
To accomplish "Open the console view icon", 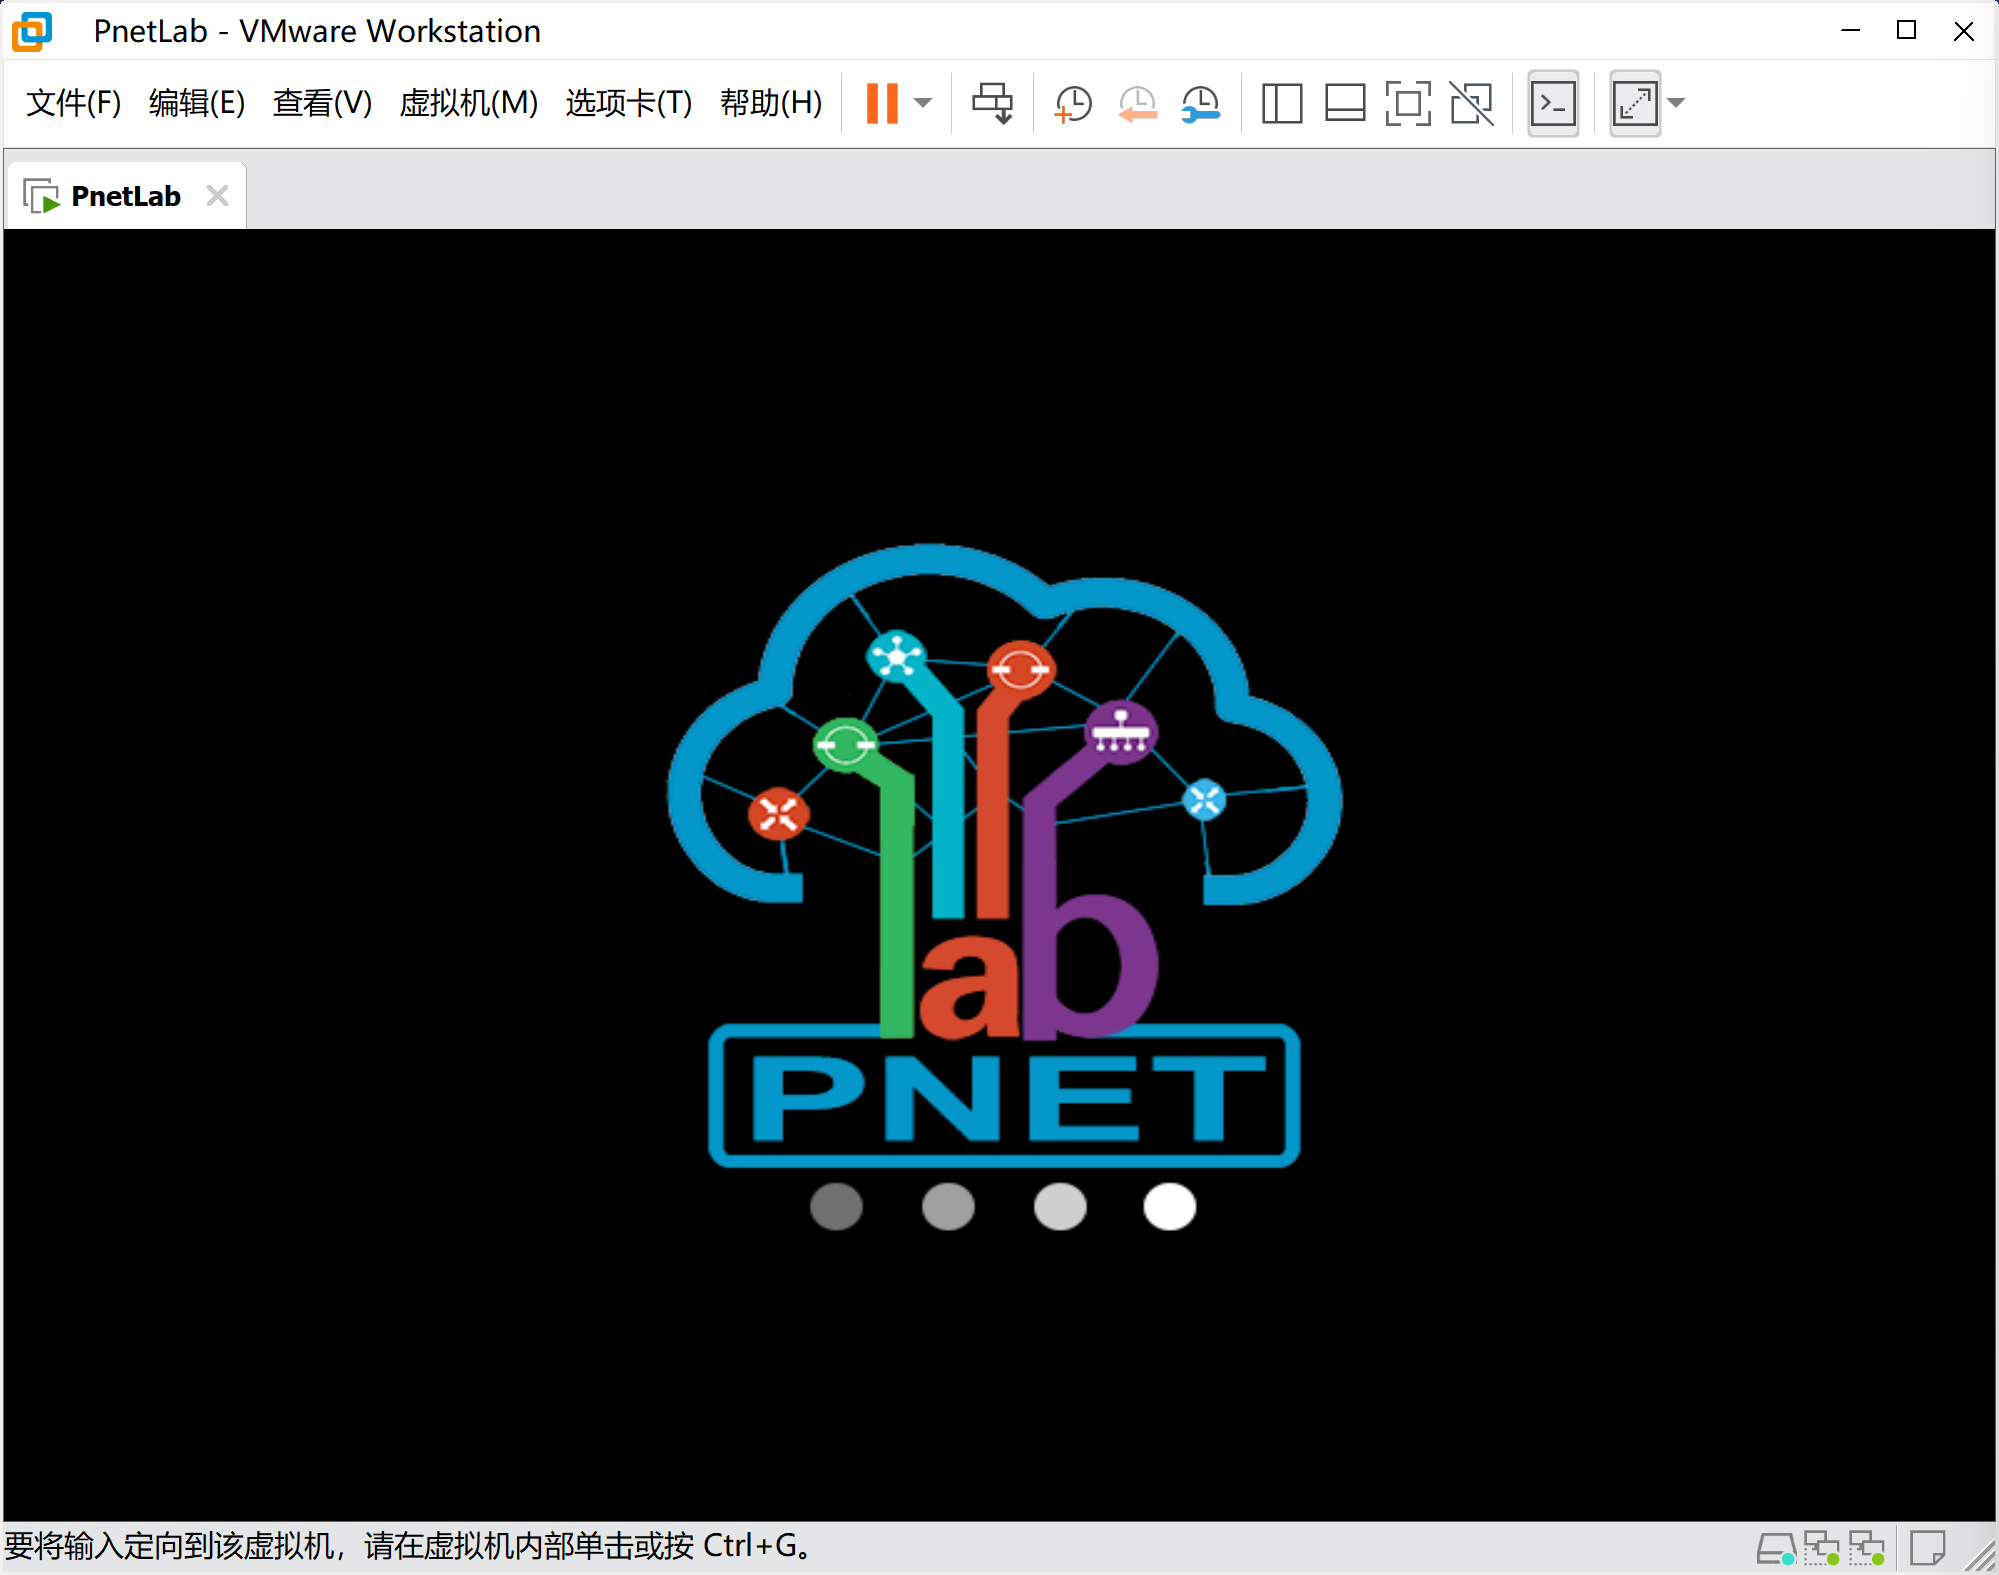I will click(x=1553, y=103).
